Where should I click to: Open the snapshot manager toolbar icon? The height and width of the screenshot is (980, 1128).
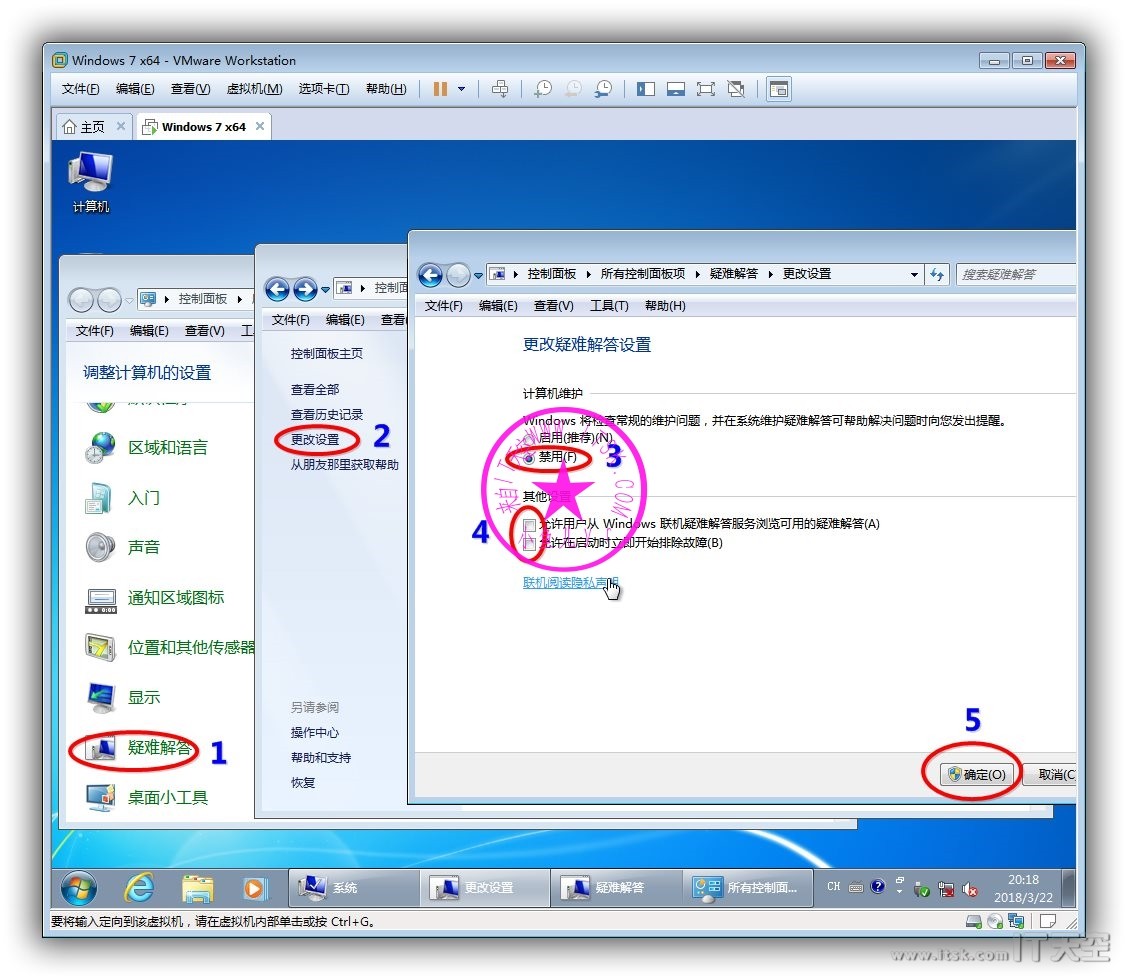pos(603,89)
